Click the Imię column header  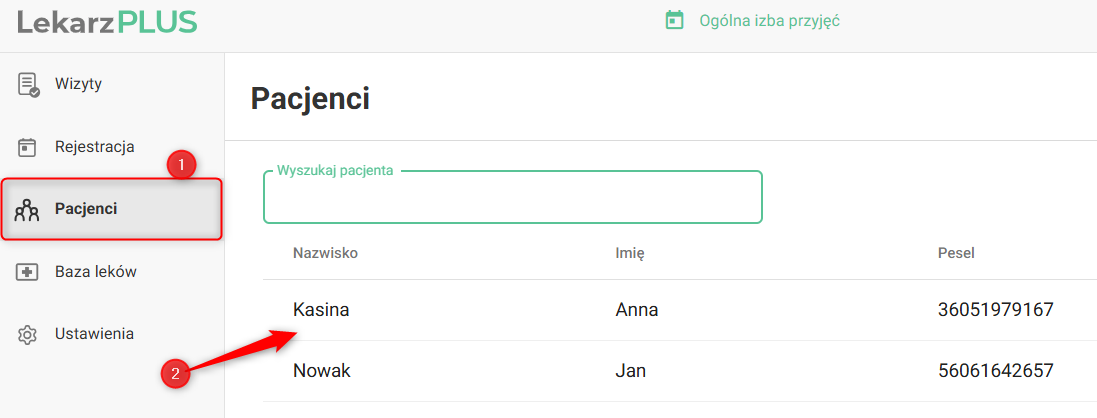(x=629, y=253)
